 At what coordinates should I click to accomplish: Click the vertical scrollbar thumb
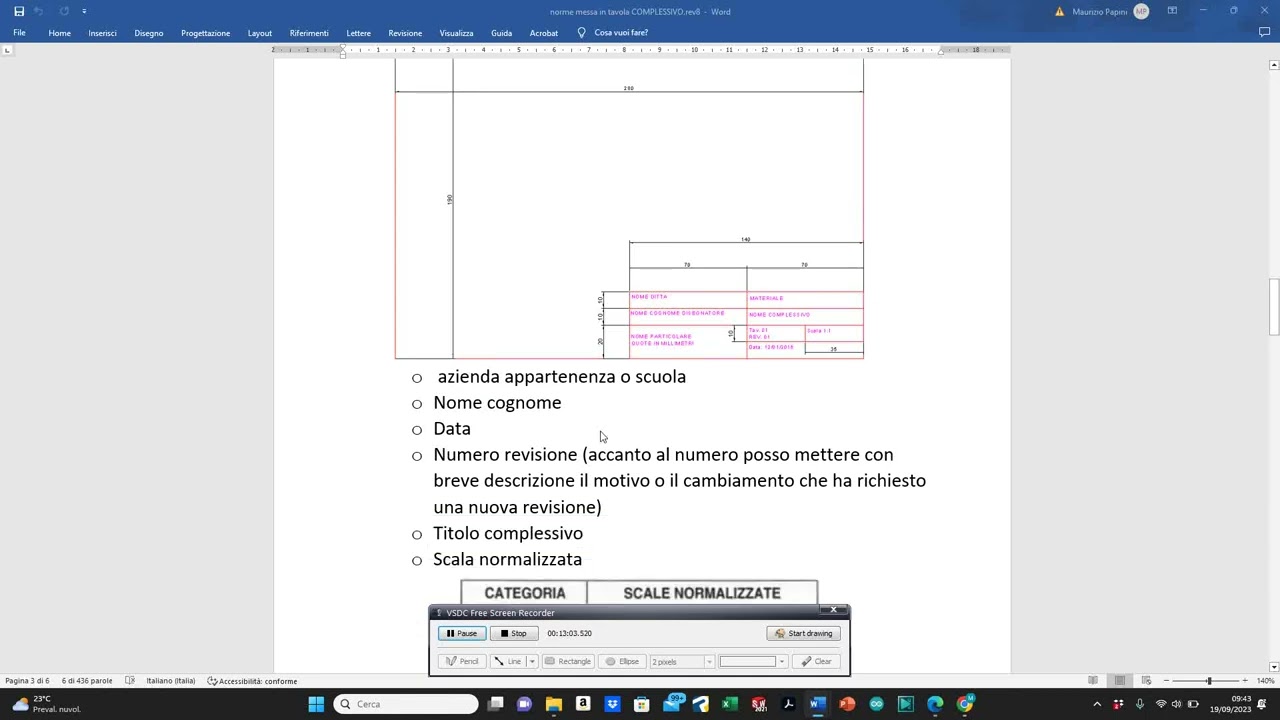[x=1274, y=307]
